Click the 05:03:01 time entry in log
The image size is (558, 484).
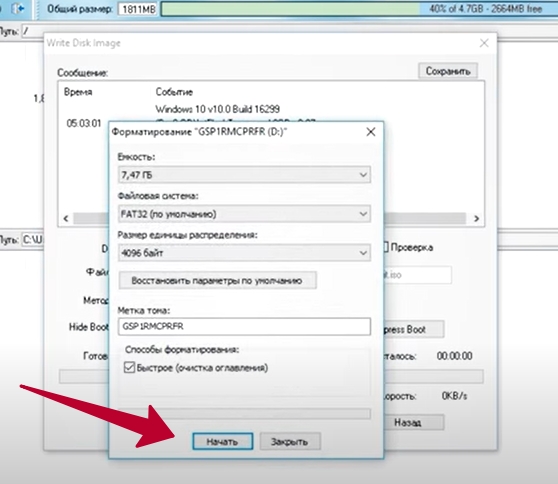[84, 123]
